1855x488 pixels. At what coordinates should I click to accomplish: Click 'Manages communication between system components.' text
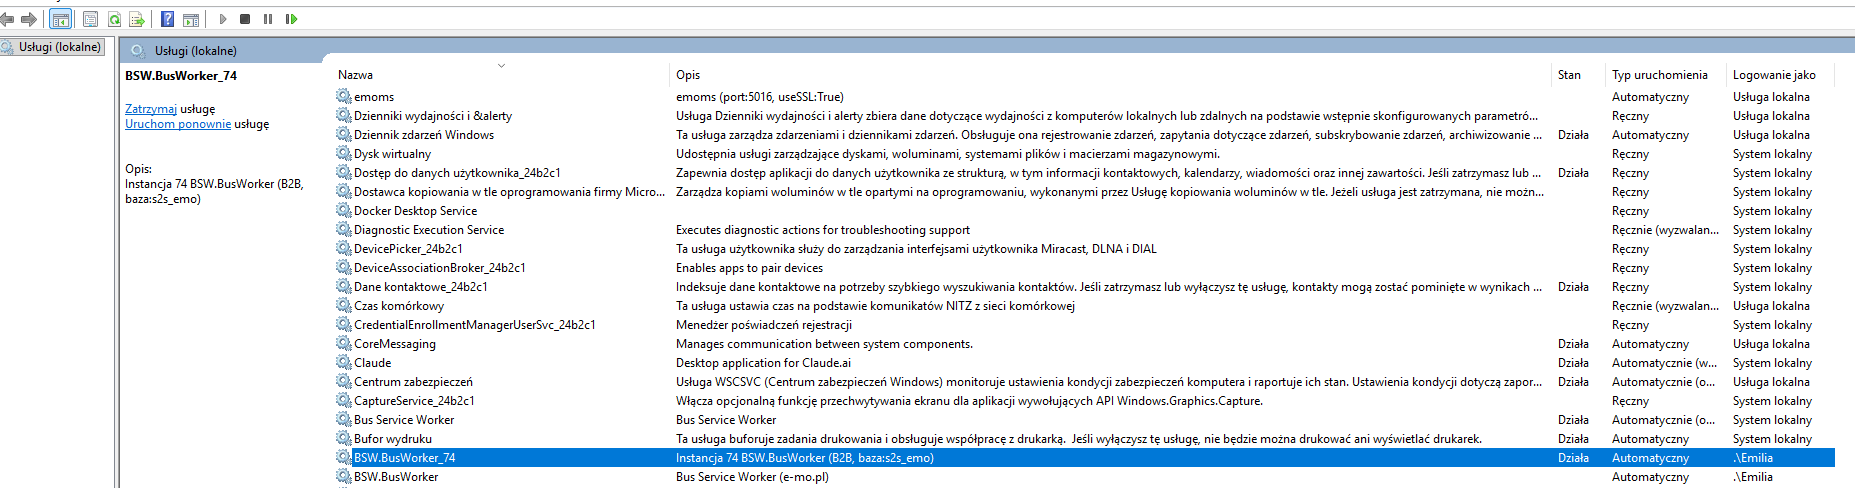(824, 344)
